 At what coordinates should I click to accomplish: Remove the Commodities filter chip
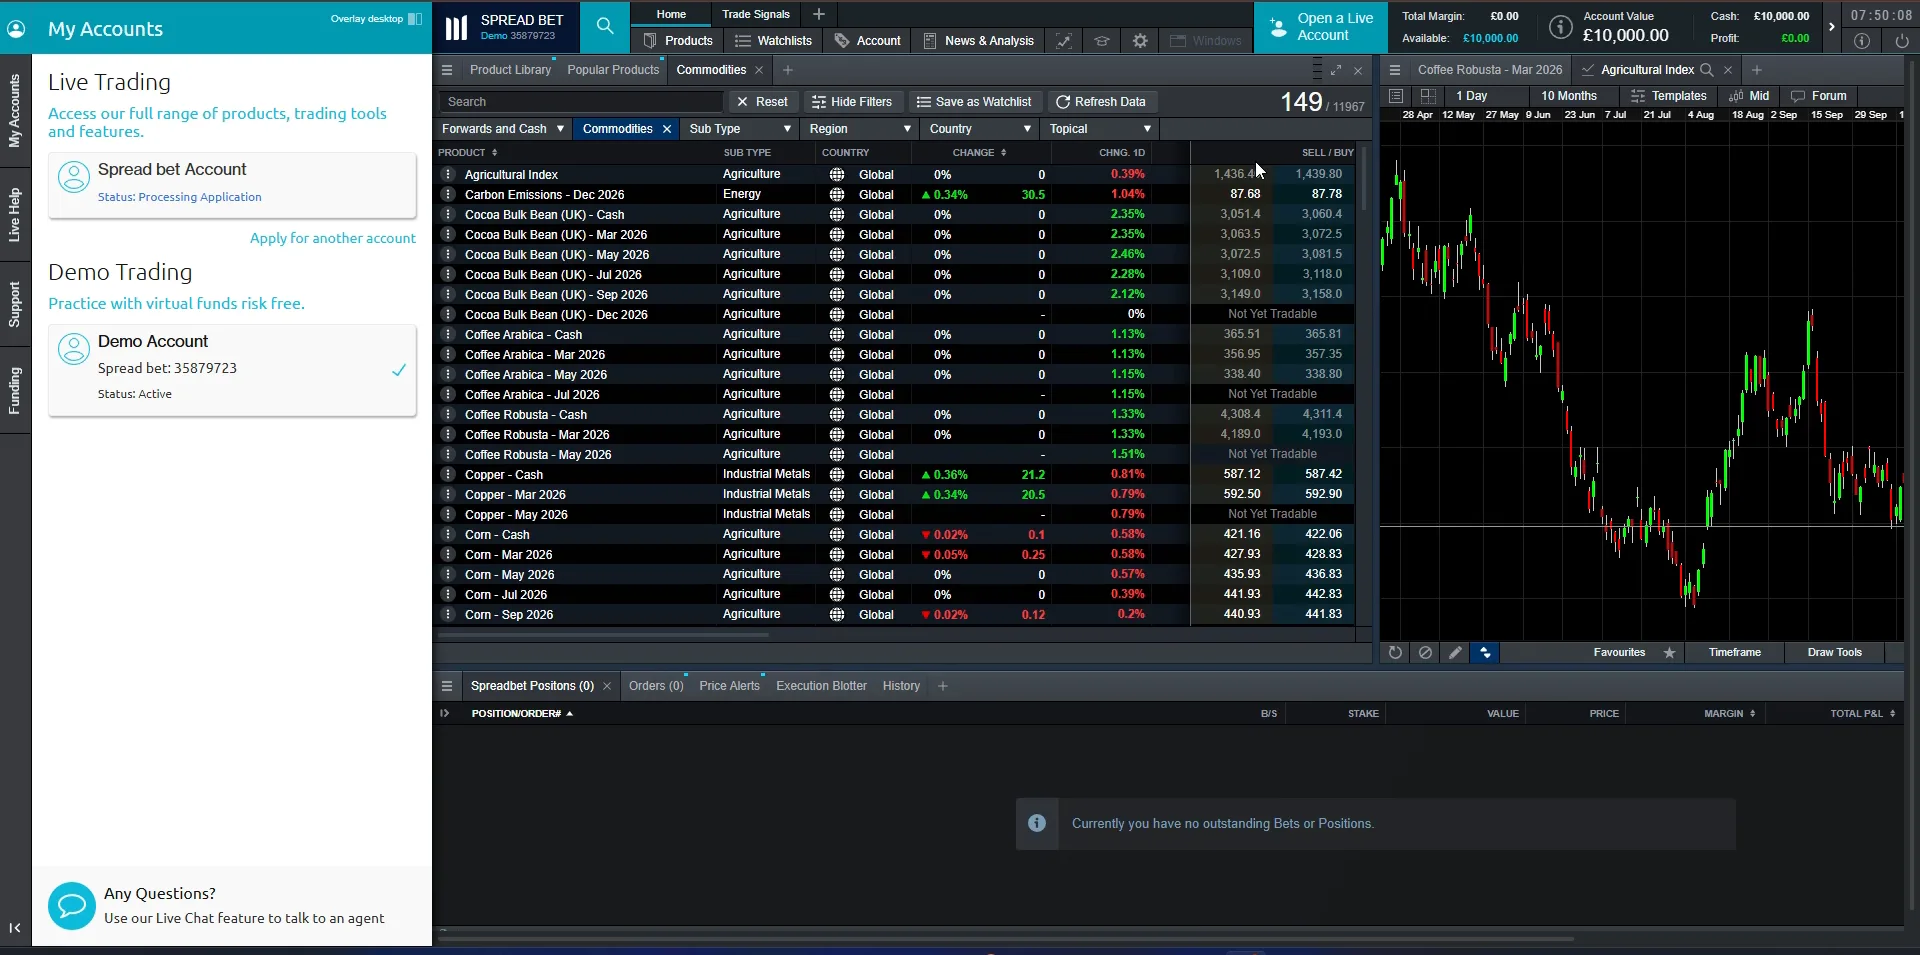667,129
